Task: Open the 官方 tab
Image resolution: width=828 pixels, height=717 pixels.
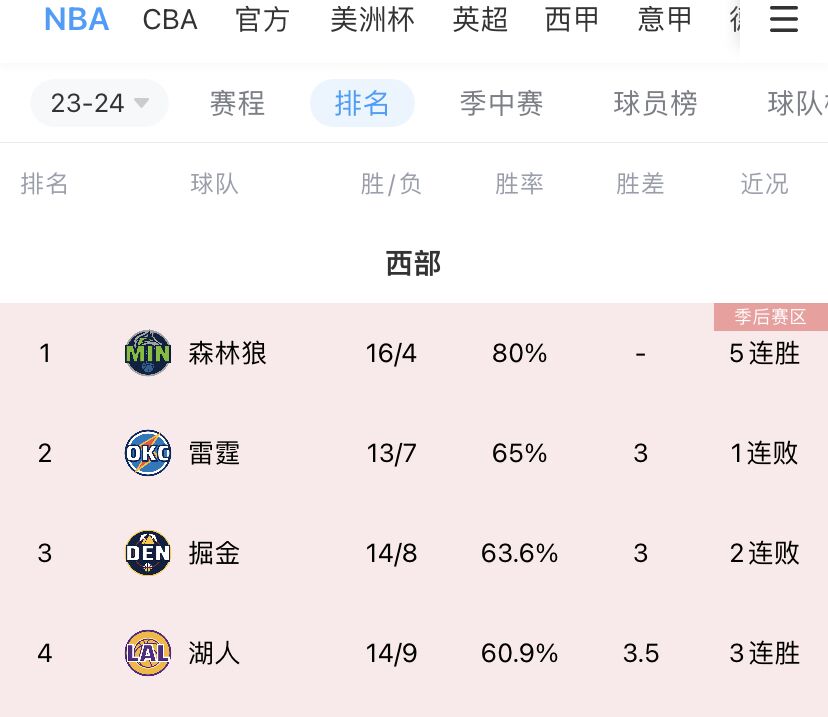Action: tap(262, 20)
